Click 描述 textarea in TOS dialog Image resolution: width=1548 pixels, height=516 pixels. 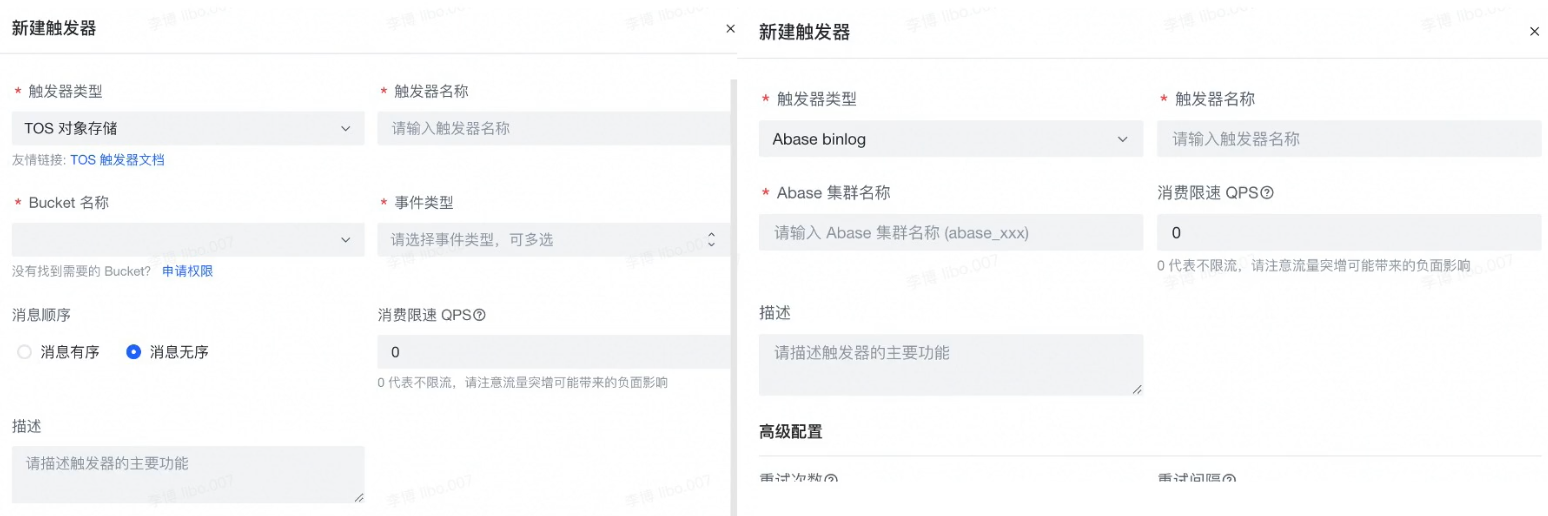(188, 474)
